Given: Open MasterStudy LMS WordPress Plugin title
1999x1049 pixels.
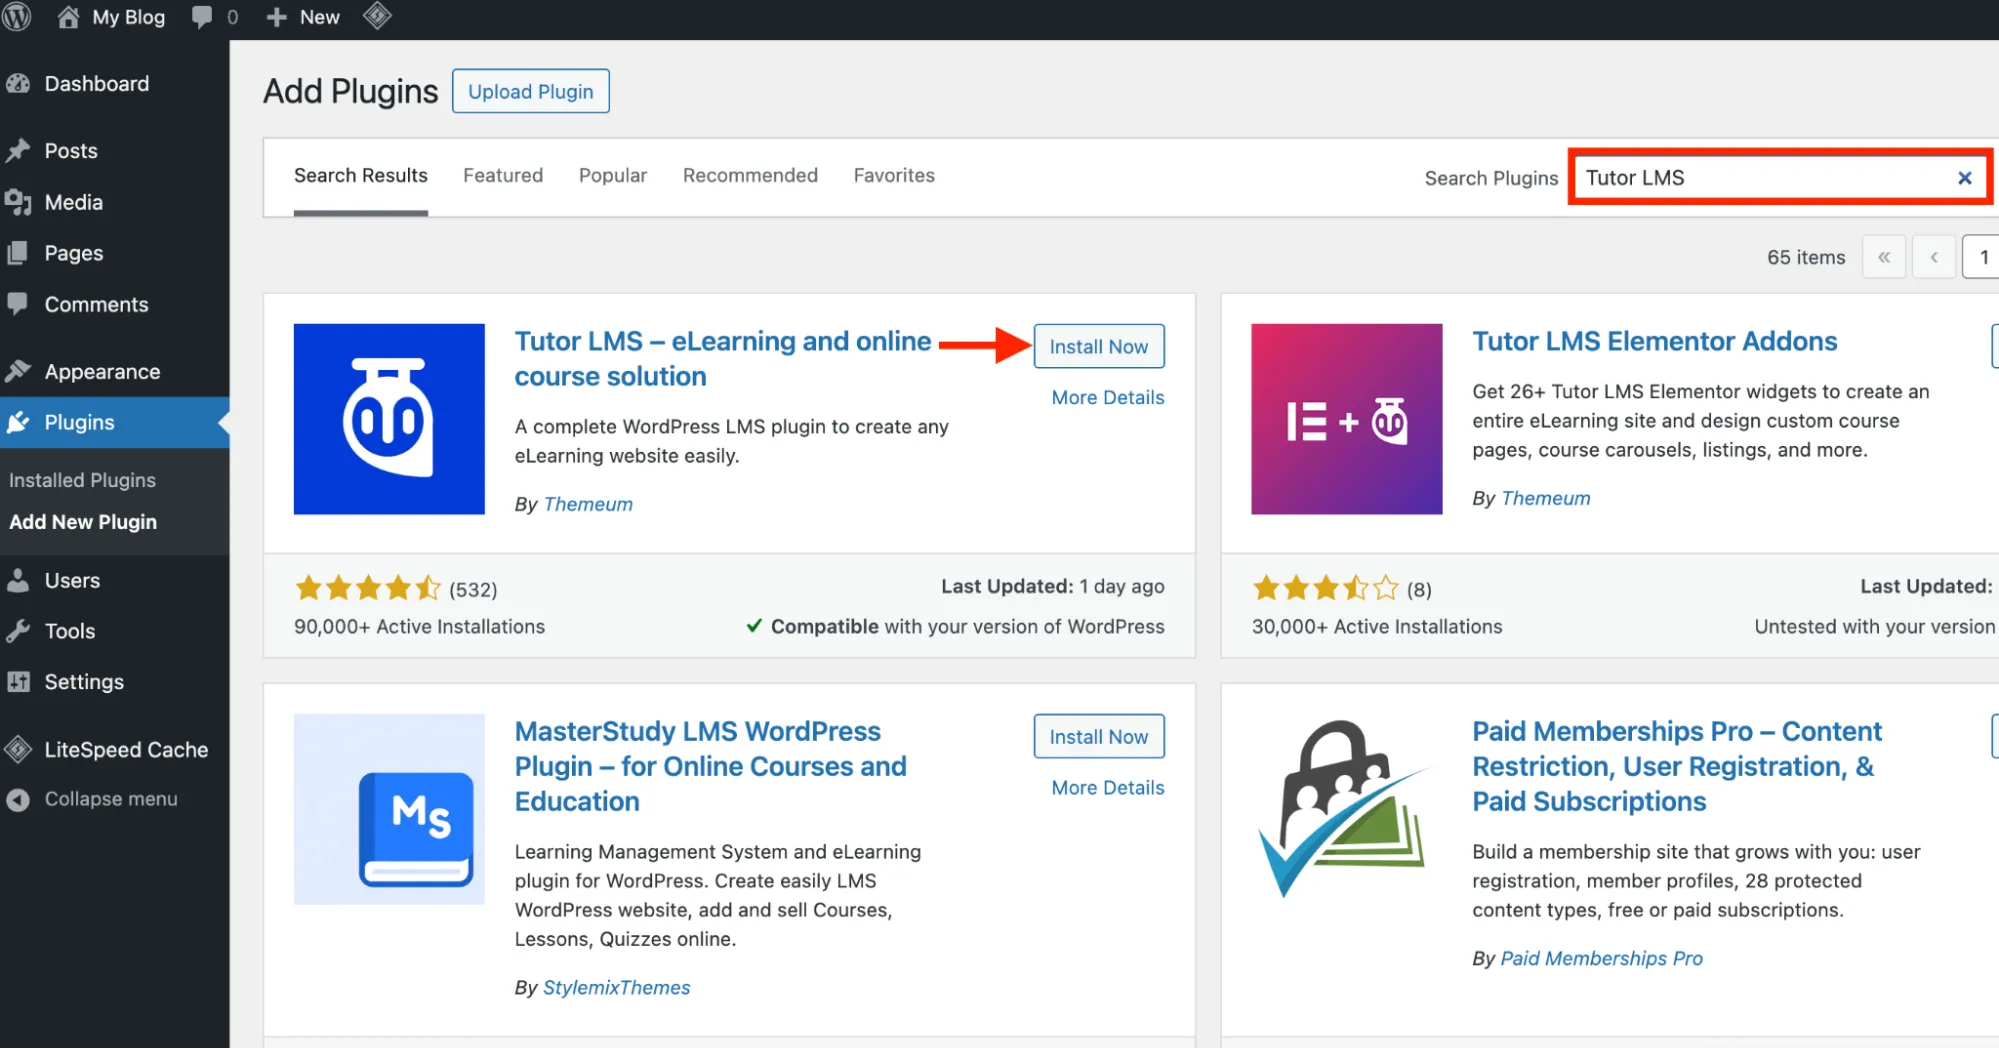Looking at the screenshot, I should point(710,766).
